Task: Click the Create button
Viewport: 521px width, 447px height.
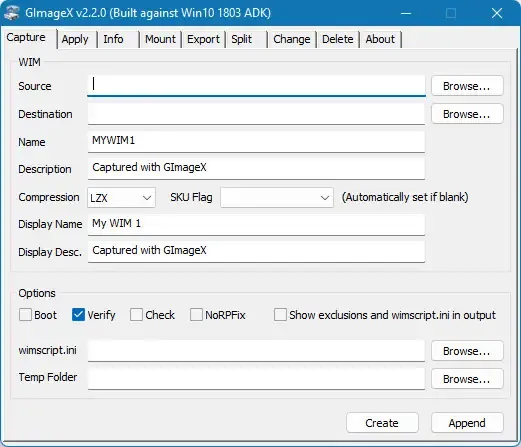Action: (382, 423)
